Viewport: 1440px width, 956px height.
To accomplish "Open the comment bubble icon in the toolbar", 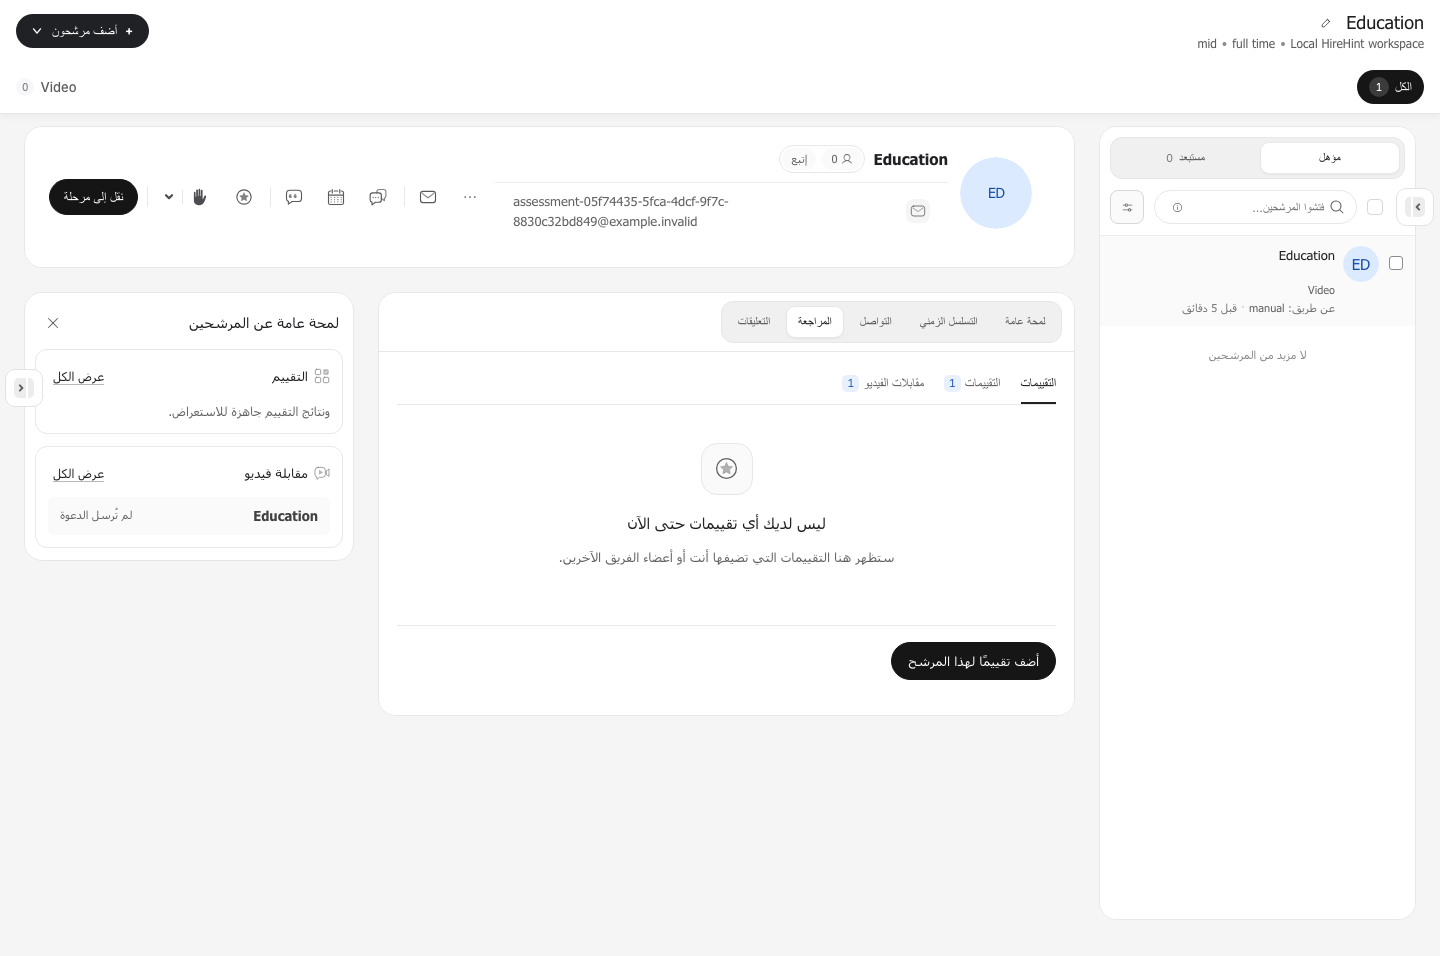I will point(294,197).
